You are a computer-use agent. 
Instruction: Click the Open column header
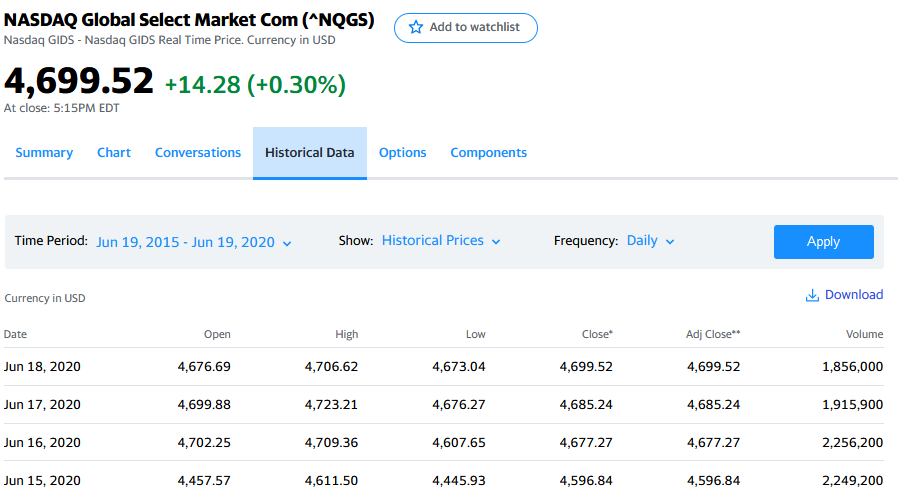[217, 334]
